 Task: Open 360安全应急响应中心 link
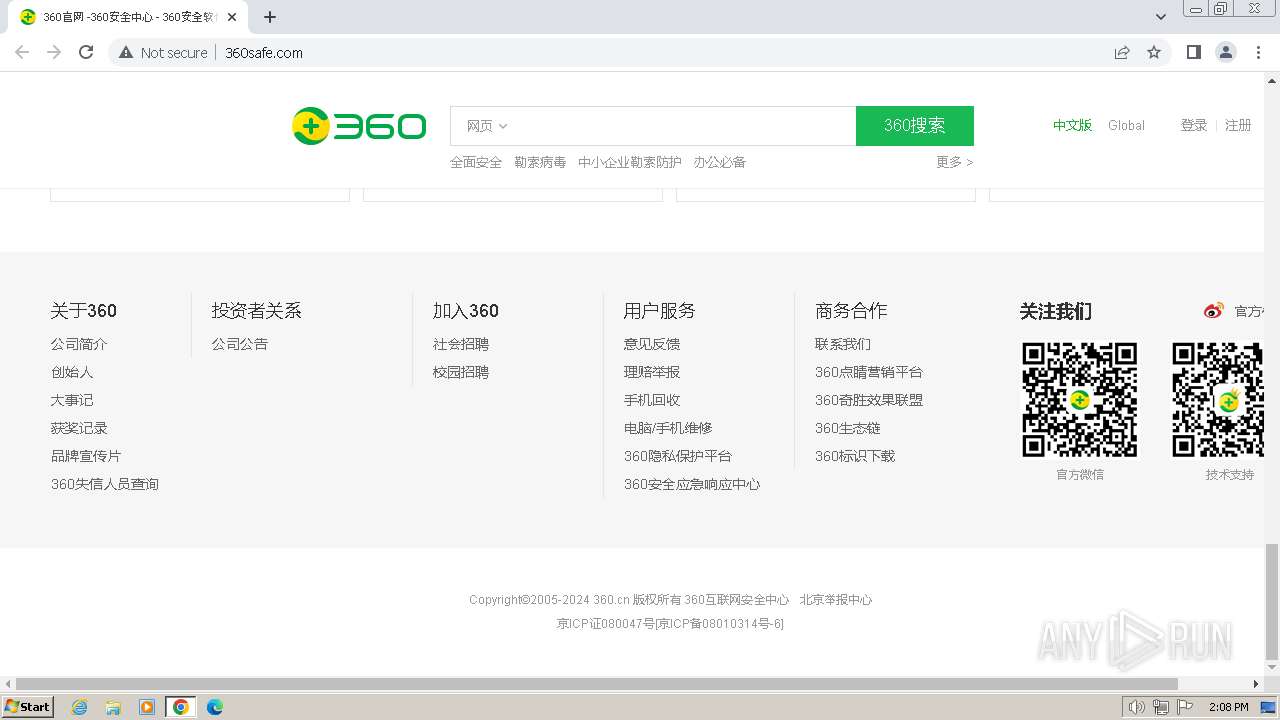click(692, 484)
